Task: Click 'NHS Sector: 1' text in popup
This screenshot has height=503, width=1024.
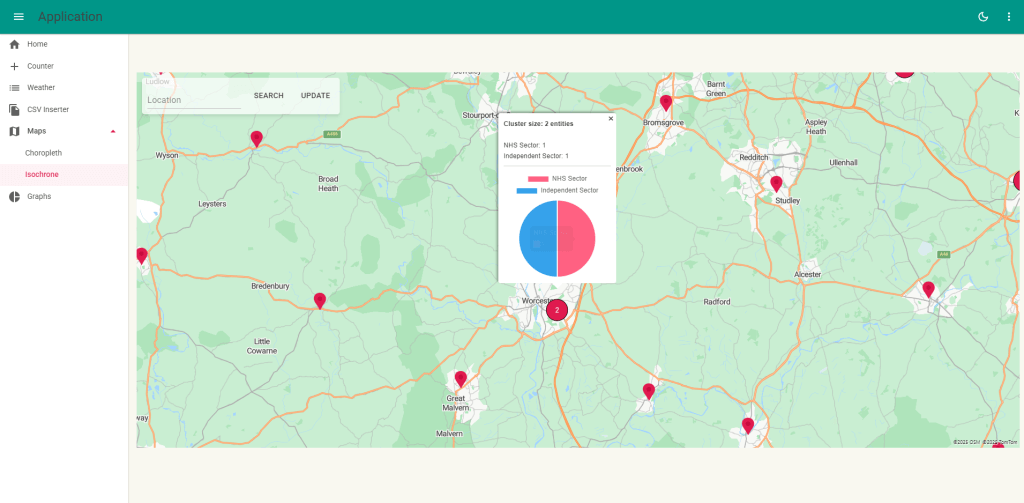Action: [x=524, y=145]
